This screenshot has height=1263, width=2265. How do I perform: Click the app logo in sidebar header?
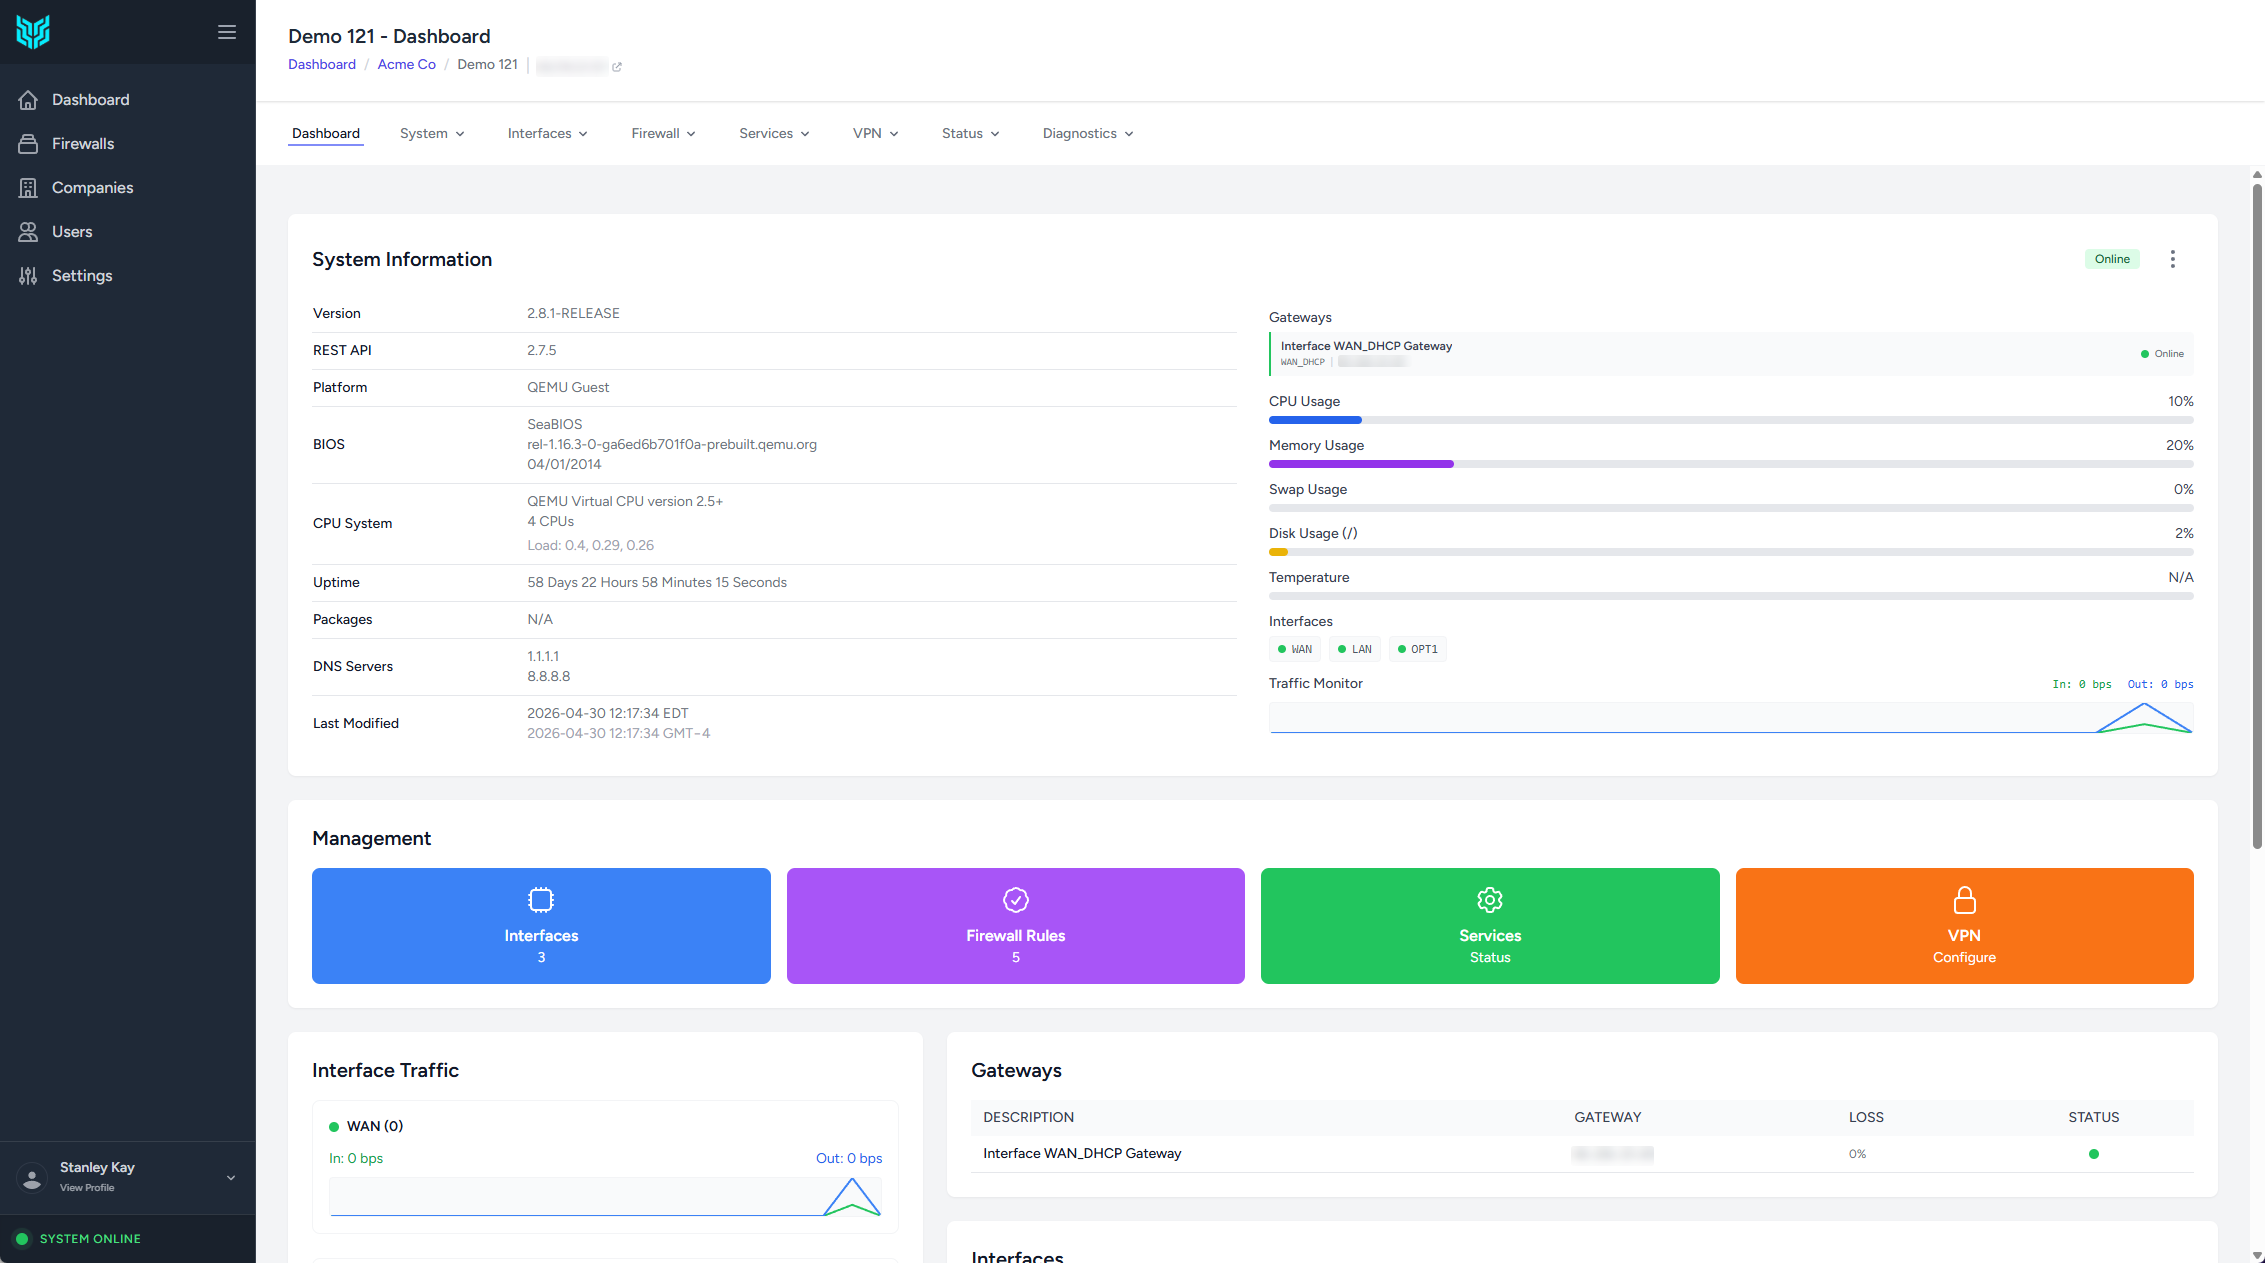pyautogui.click(x=33, y=32)
